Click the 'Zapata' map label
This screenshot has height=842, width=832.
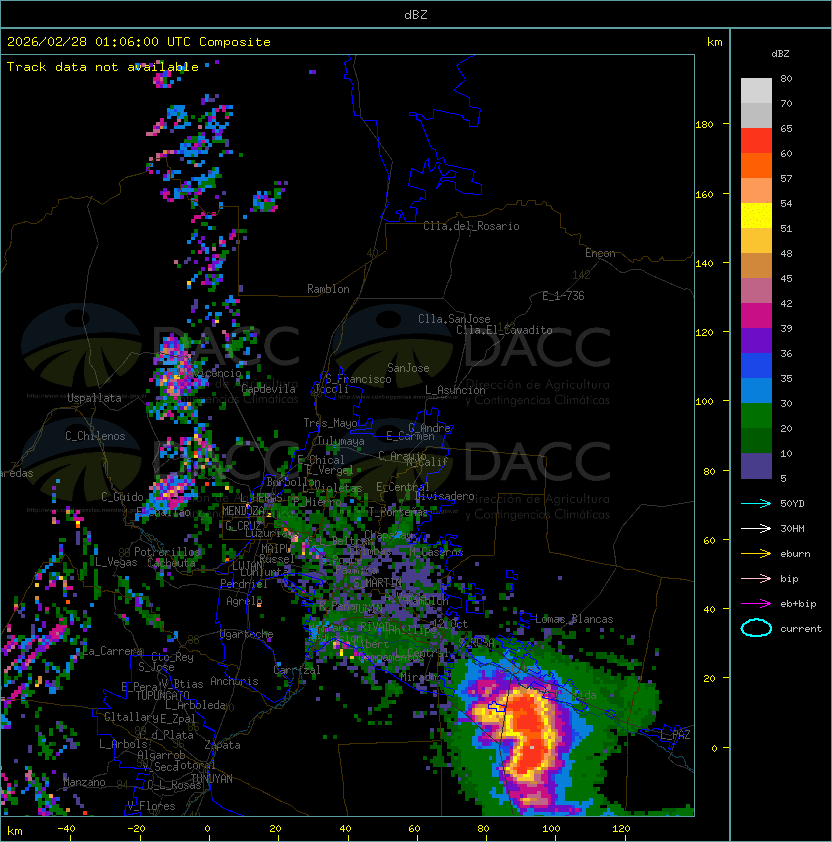[x=222, y=745]
